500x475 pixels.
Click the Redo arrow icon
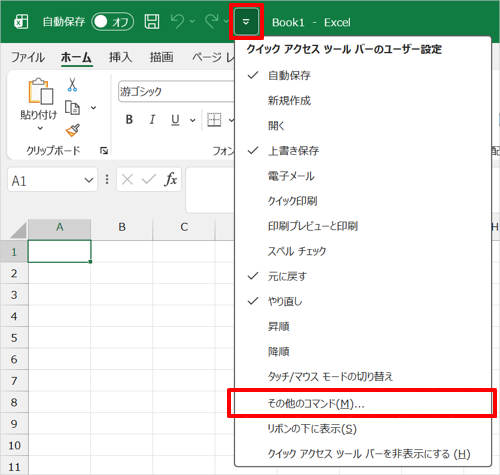tap(212, 21)
